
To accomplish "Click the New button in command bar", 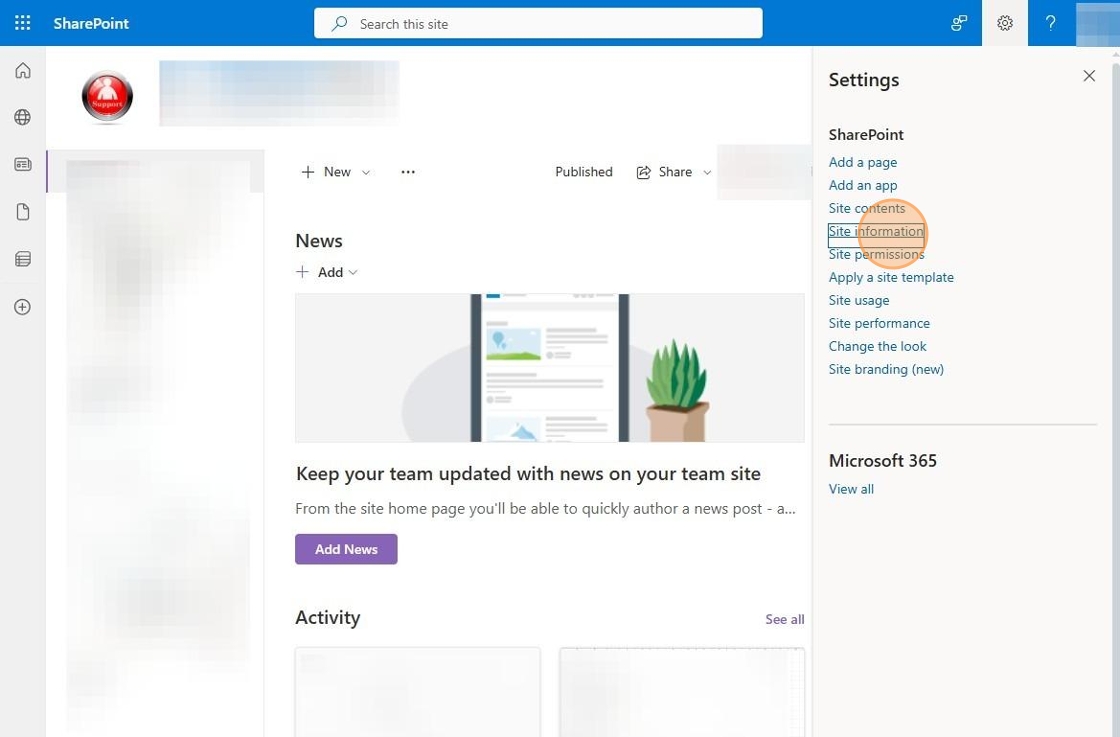I will pos(336,172).
